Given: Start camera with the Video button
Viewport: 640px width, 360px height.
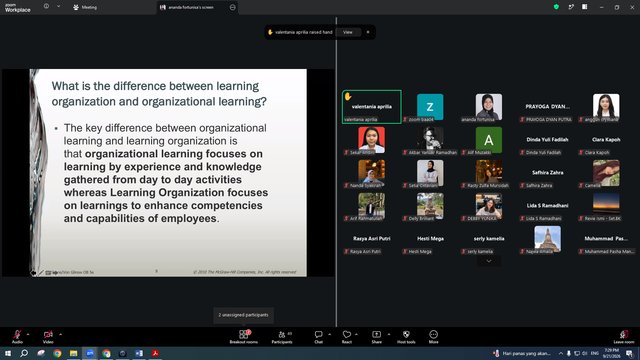Looking at the screenshot, I should pyautogui.click(x=48, y=337).
